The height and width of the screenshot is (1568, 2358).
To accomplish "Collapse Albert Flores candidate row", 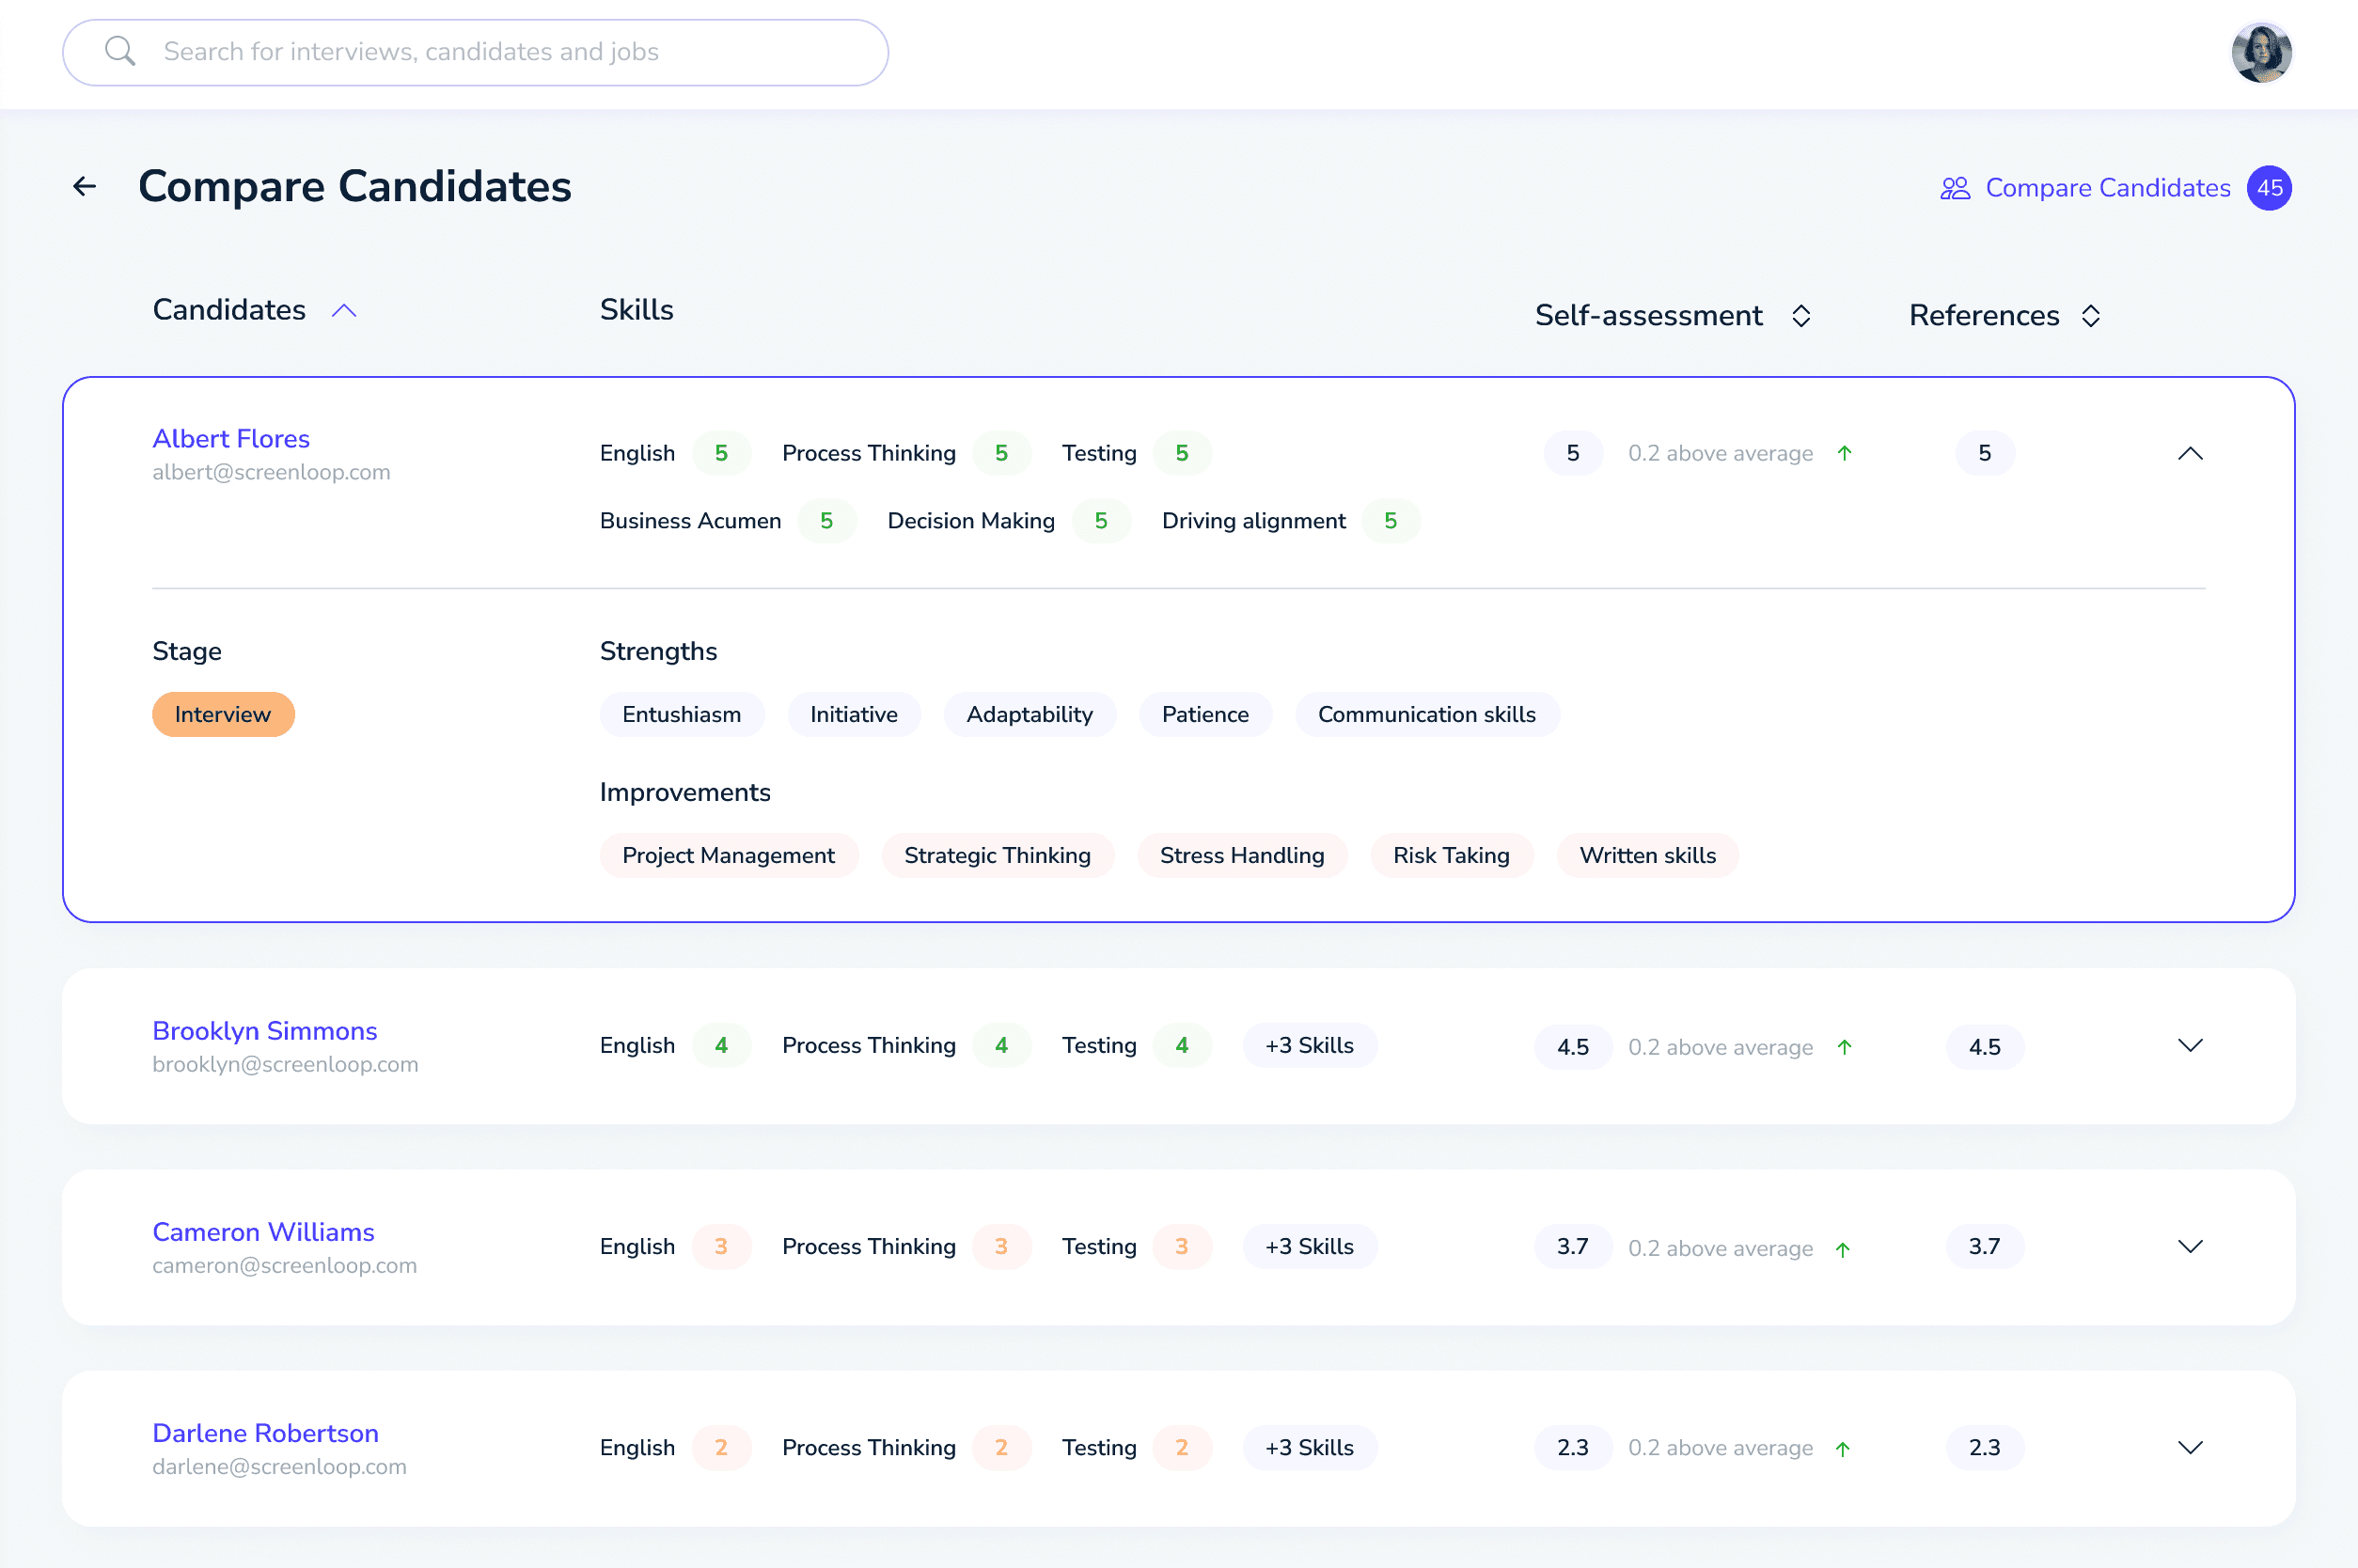I will coord(2189,453).
